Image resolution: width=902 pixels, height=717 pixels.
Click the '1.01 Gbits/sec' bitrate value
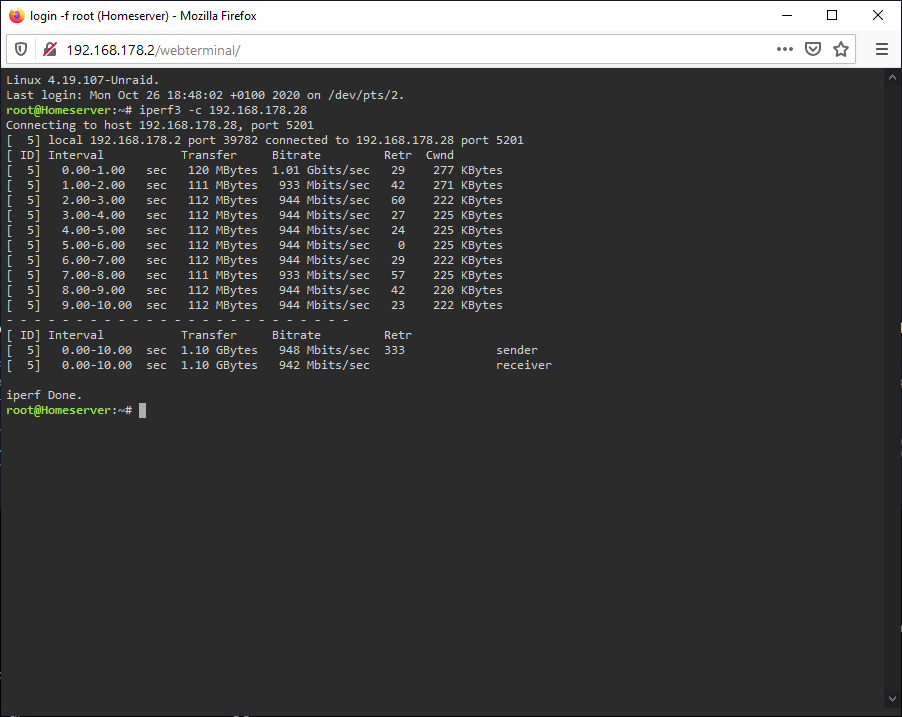coord(321,170)
